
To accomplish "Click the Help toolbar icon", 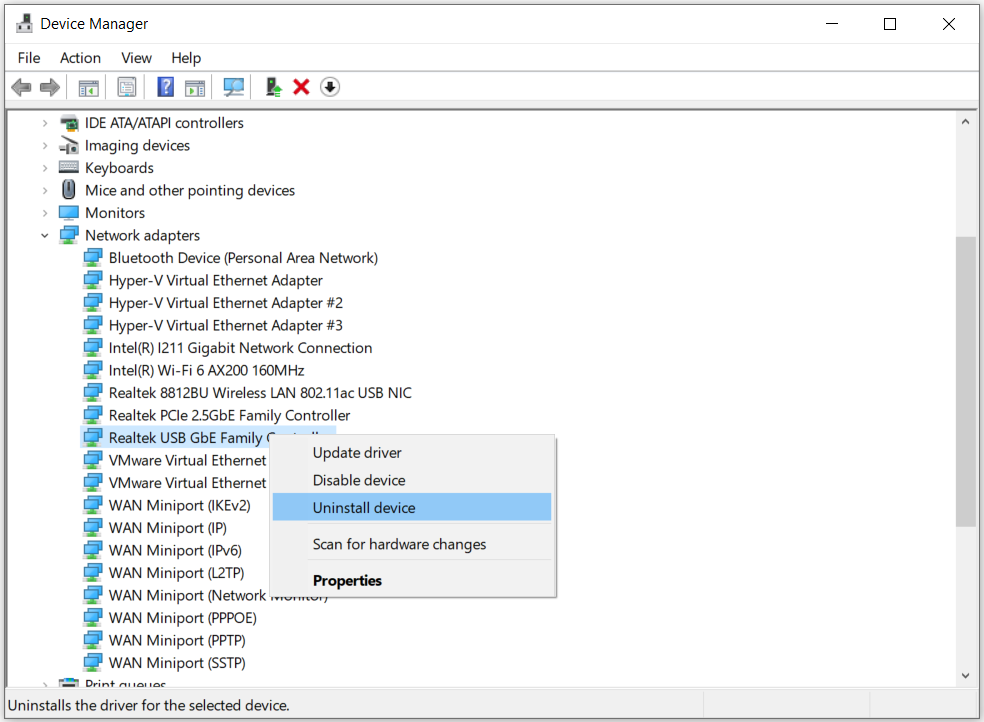I will 166,87.
